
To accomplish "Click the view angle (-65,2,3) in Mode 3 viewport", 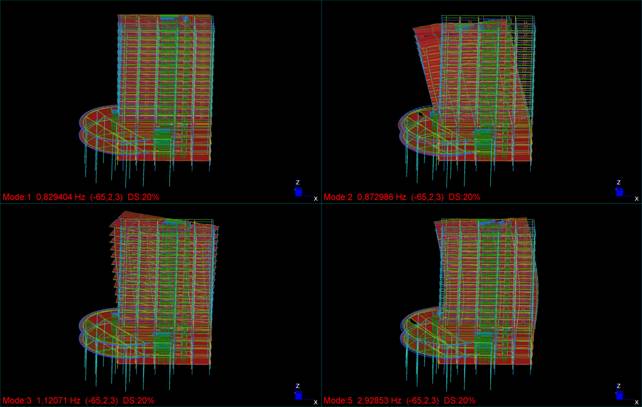I will [105, 401].
